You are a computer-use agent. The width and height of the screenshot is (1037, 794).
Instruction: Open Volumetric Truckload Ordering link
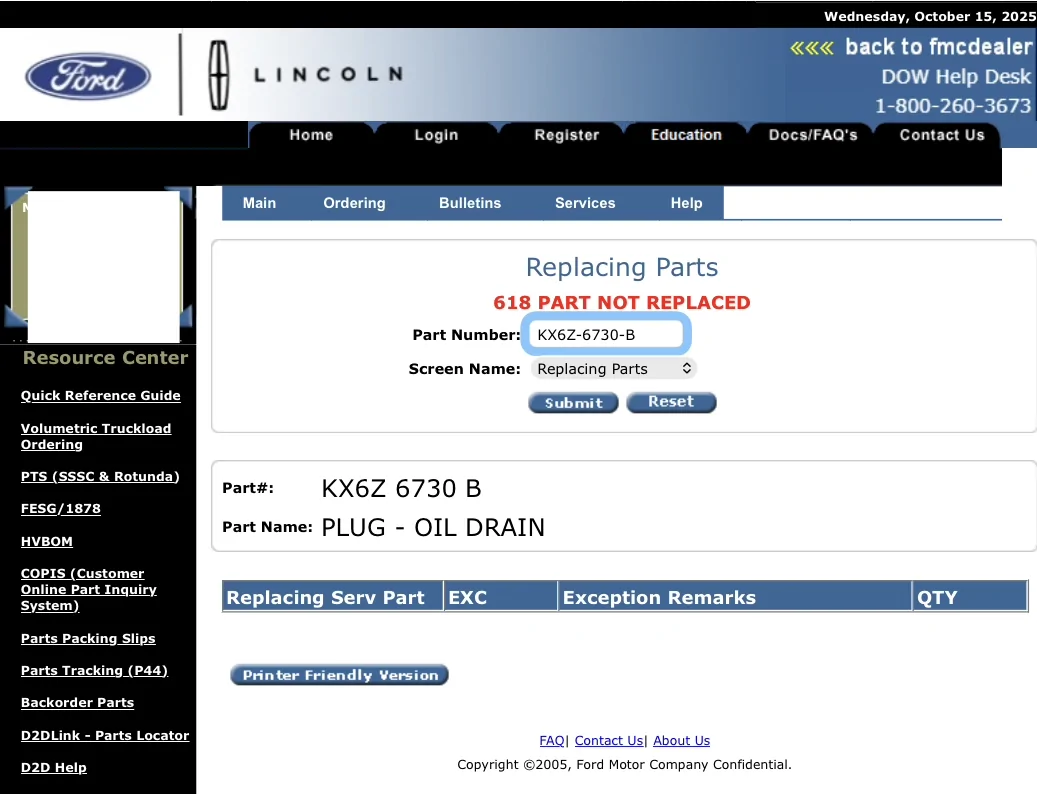(96, 436)
